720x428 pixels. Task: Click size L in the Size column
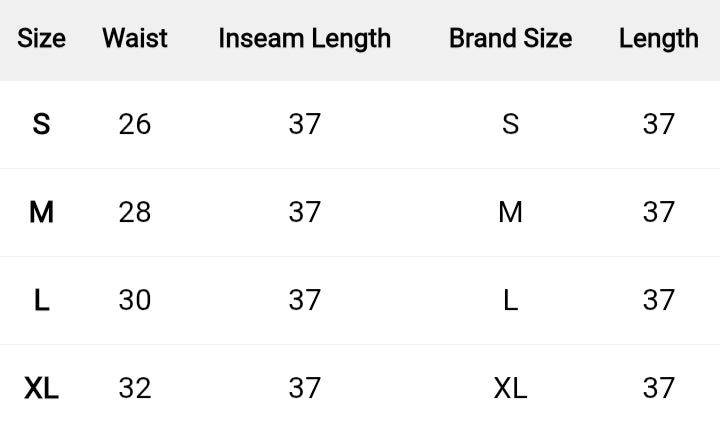click(x=41, y=300)
